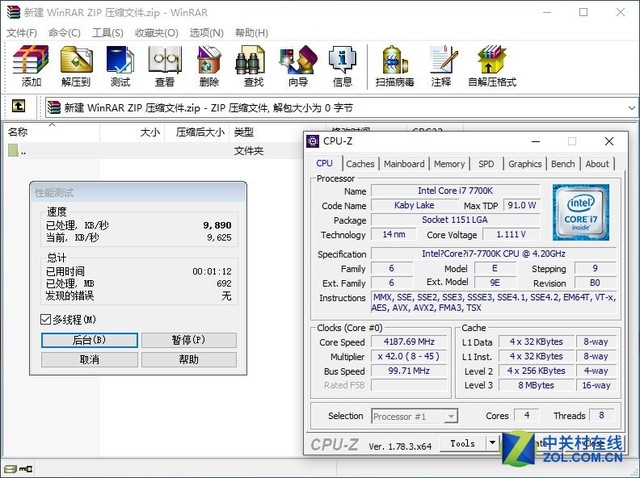Click the Code Name value Kaby Lake
The width and height of the screenshot is (640, 478).
414,205
